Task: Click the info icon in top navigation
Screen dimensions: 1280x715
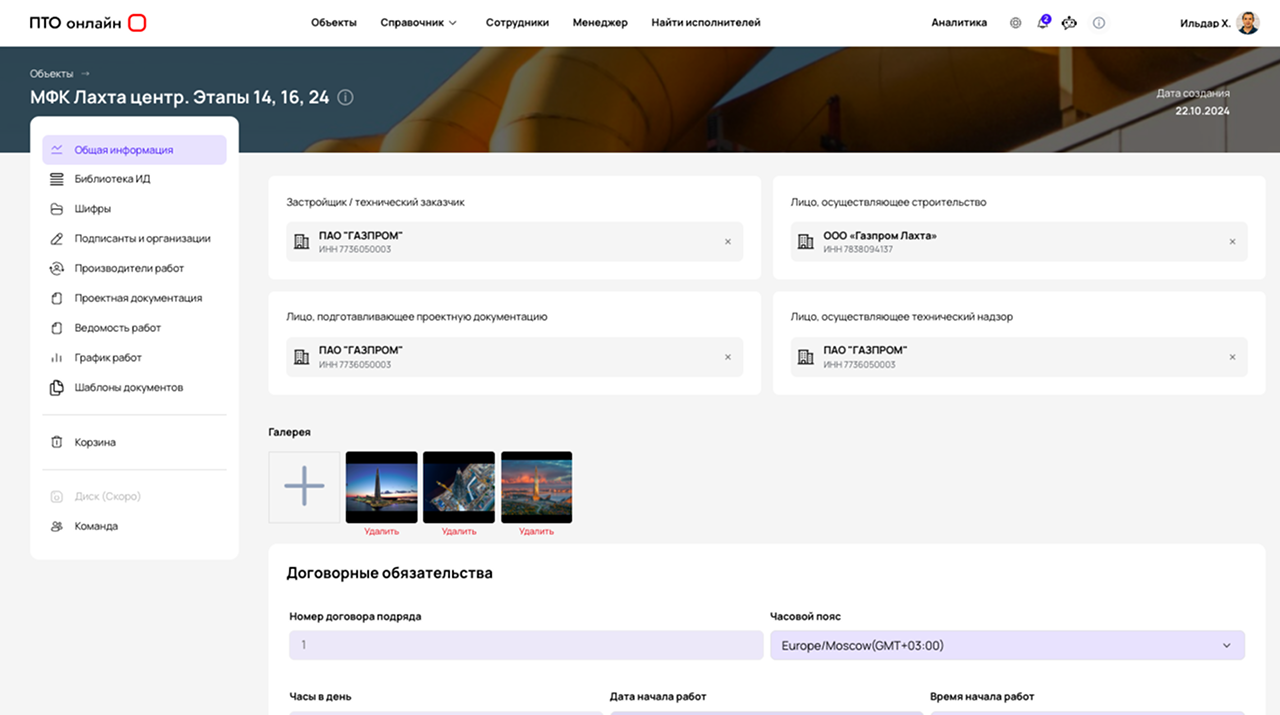Action: pos(1099,23)
